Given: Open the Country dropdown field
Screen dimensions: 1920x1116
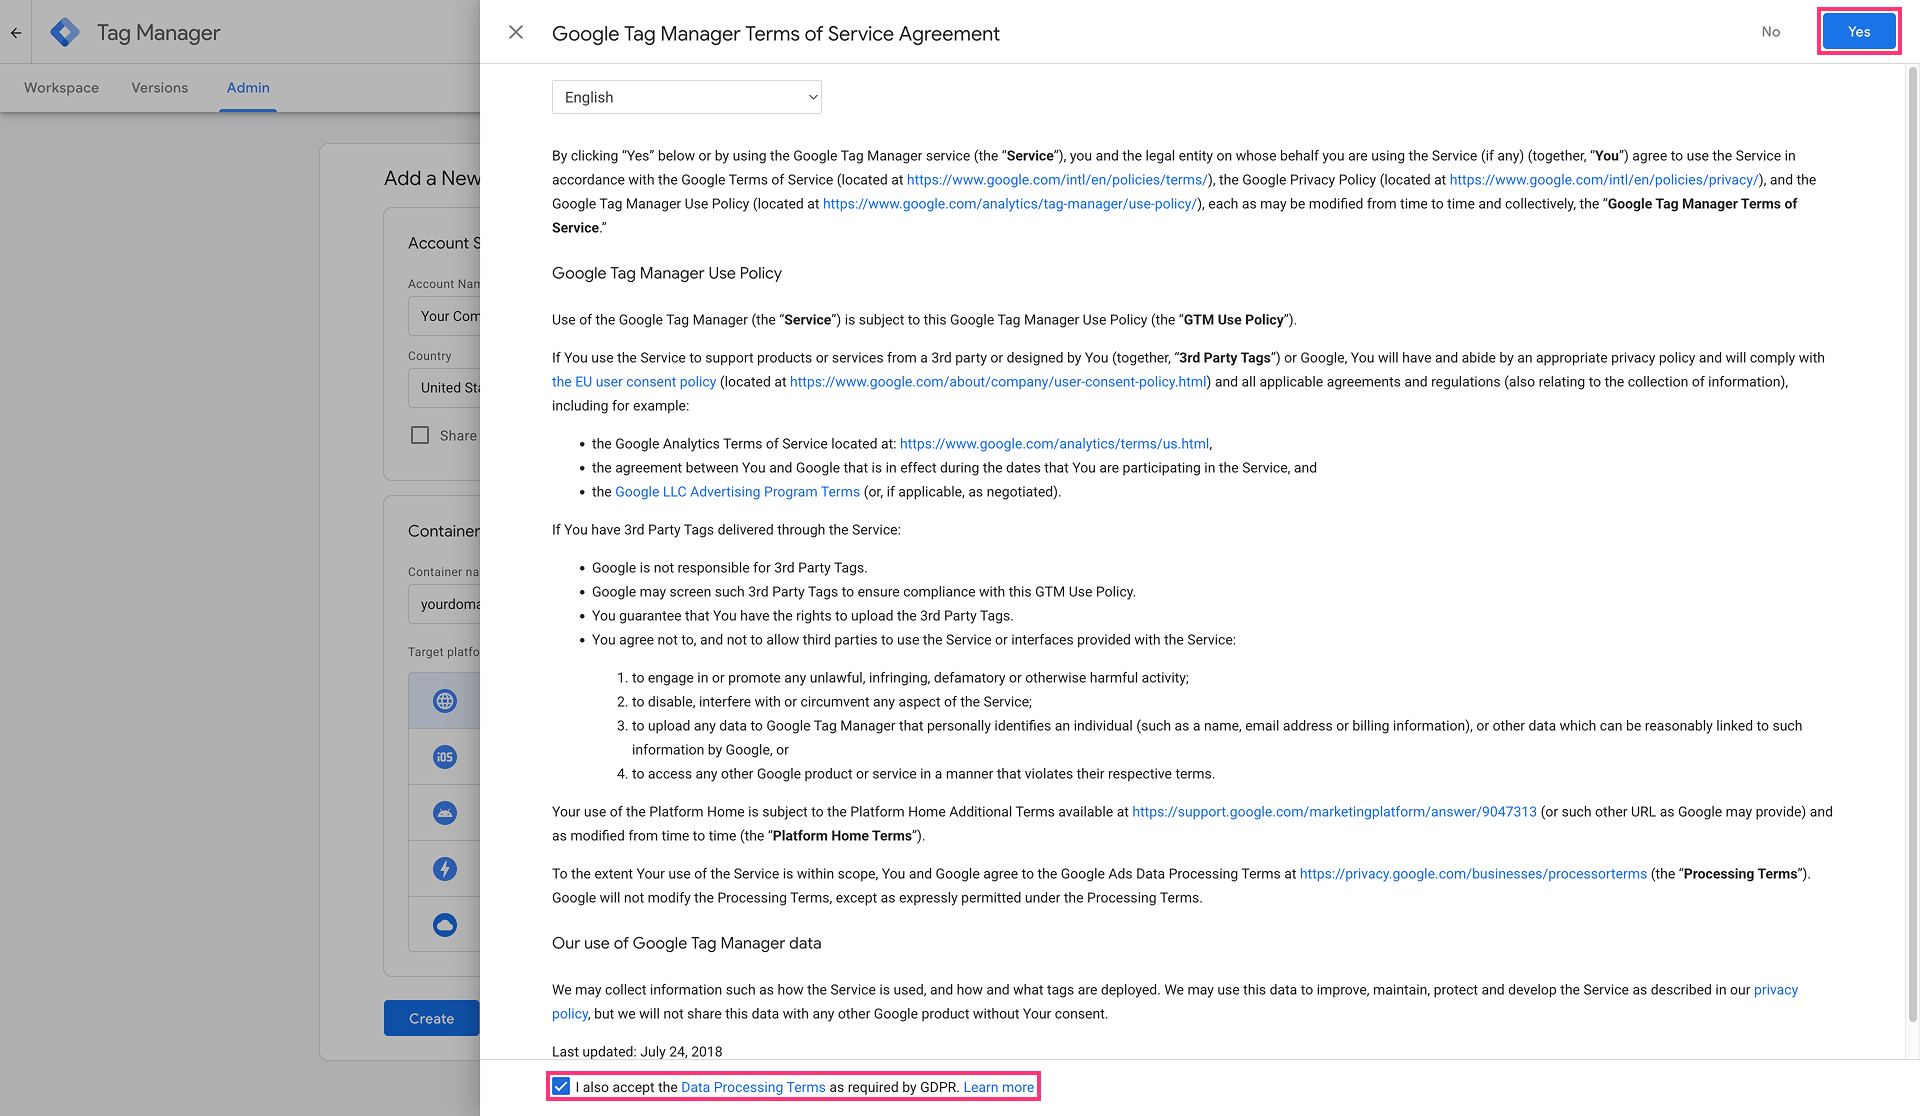Looking at the screenshot, I should tap(445, 388).
